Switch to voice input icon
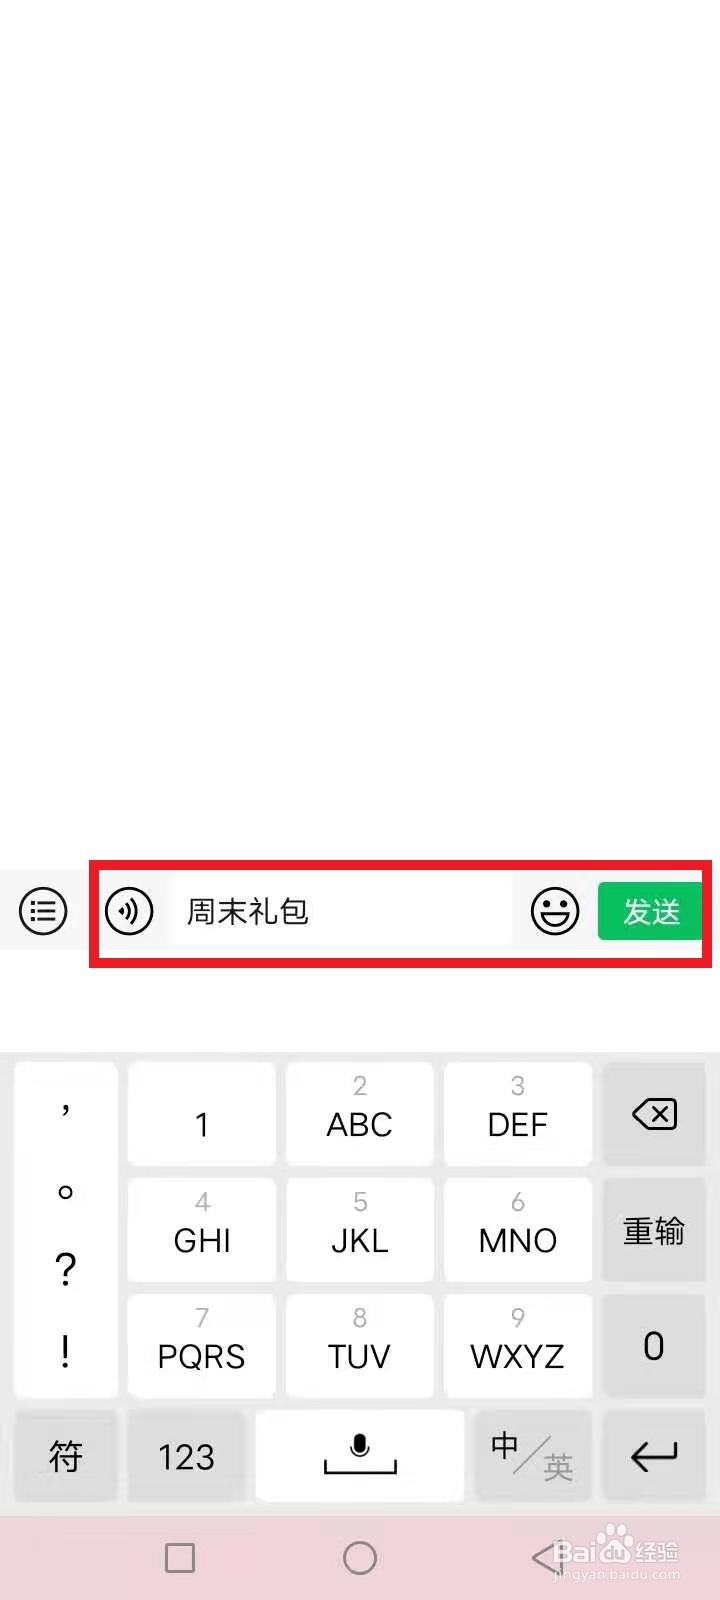 point(129,911)
